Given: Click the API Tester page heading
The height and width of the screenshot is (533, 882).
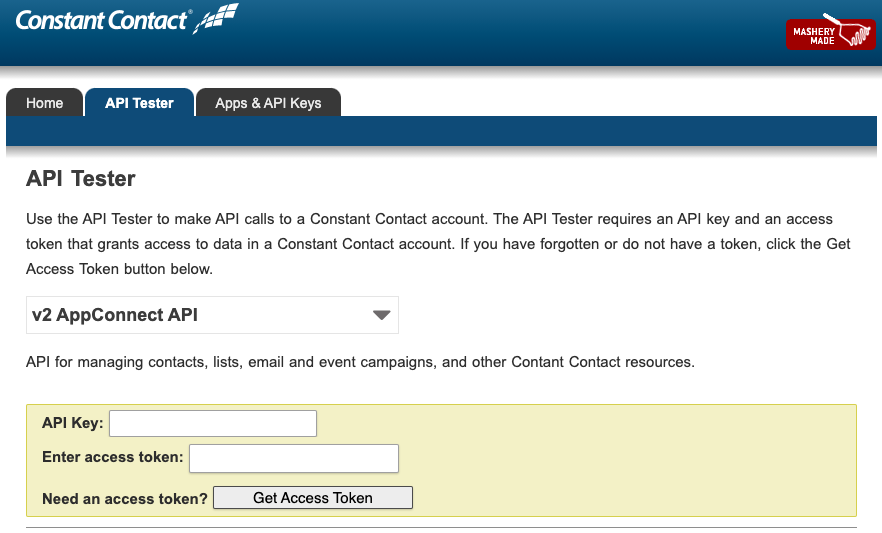Looking at the screenshot, I should tap(80, 179).
